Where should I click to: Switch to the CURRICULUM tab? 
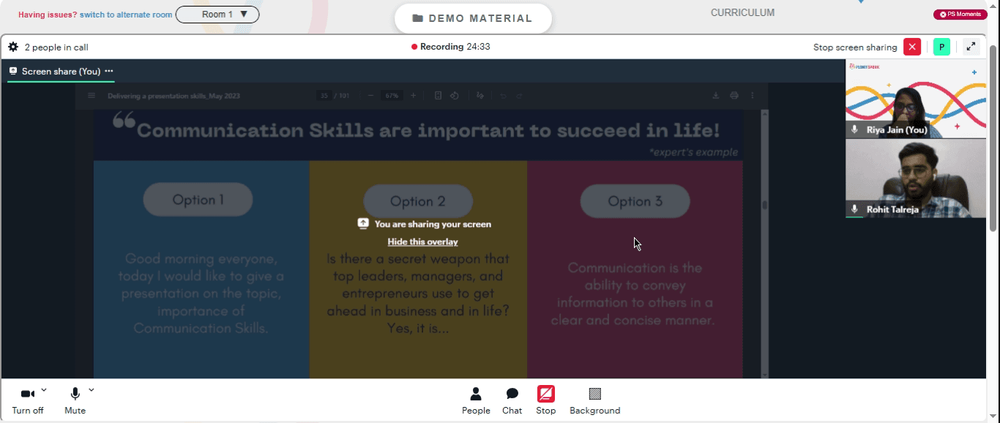[x=742, y=13]
